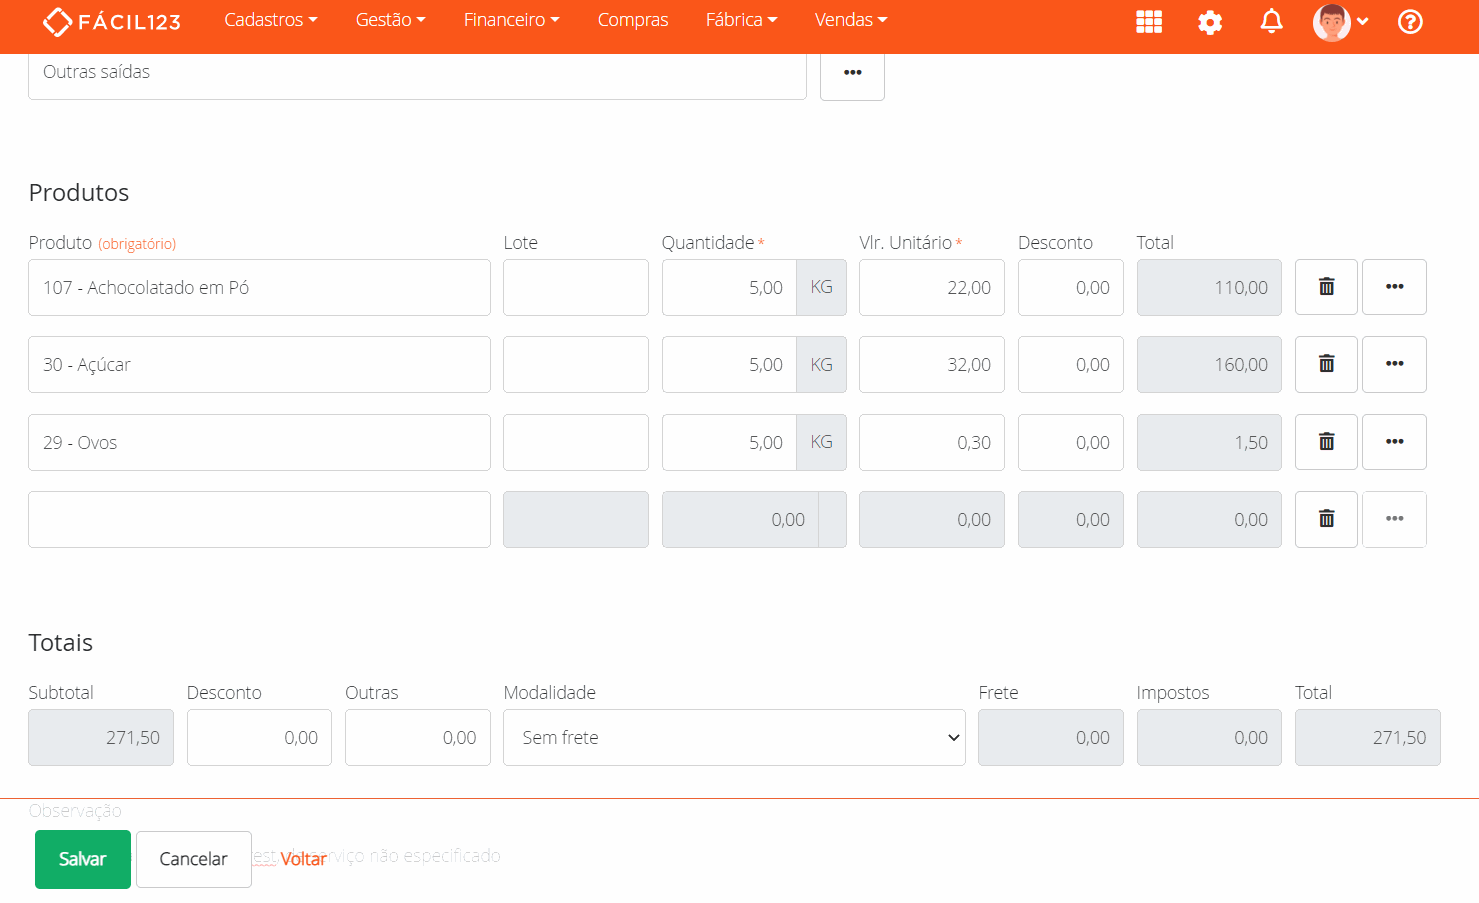
Task: Expand the Modalidade Sem frete dropdown
Action: pos(734,738)
